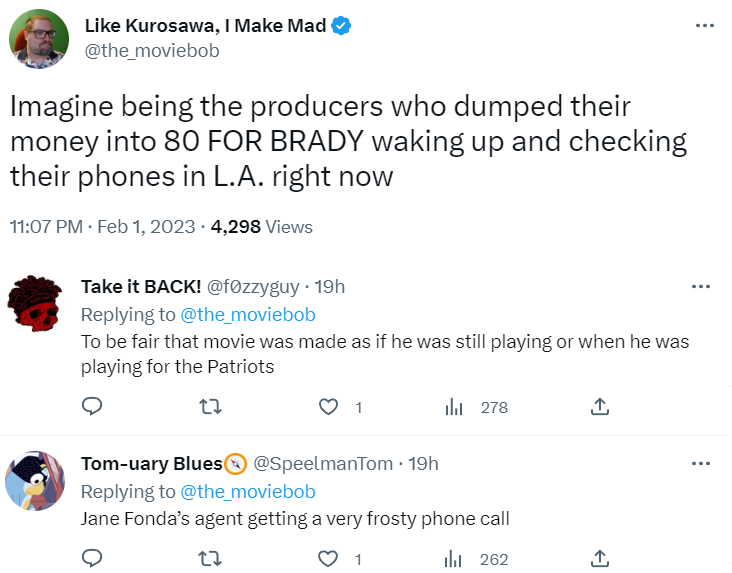Click @the_moviebob mention in first reply
This screenshot has width=732, height=573.
point(248,314)
